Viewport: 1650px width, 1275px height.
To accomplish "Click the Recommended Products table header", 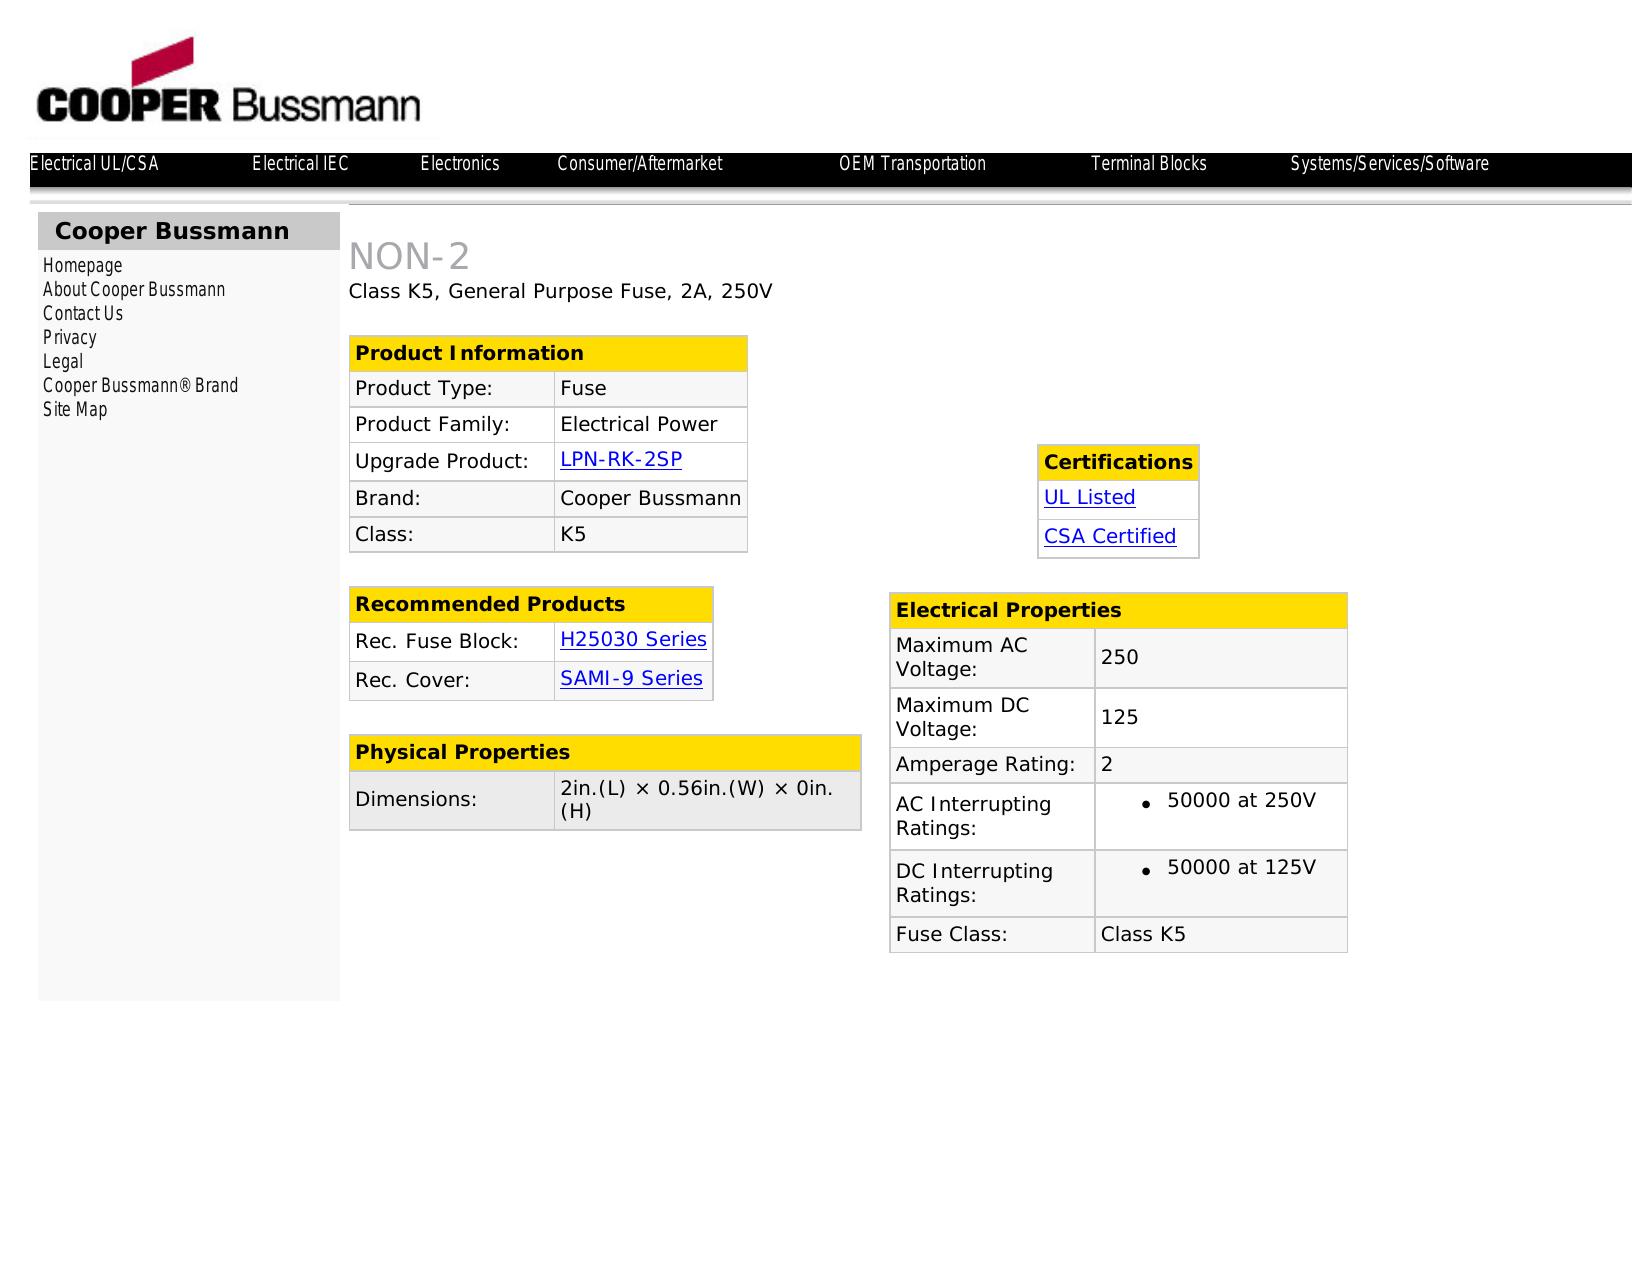I will point(531,605).
